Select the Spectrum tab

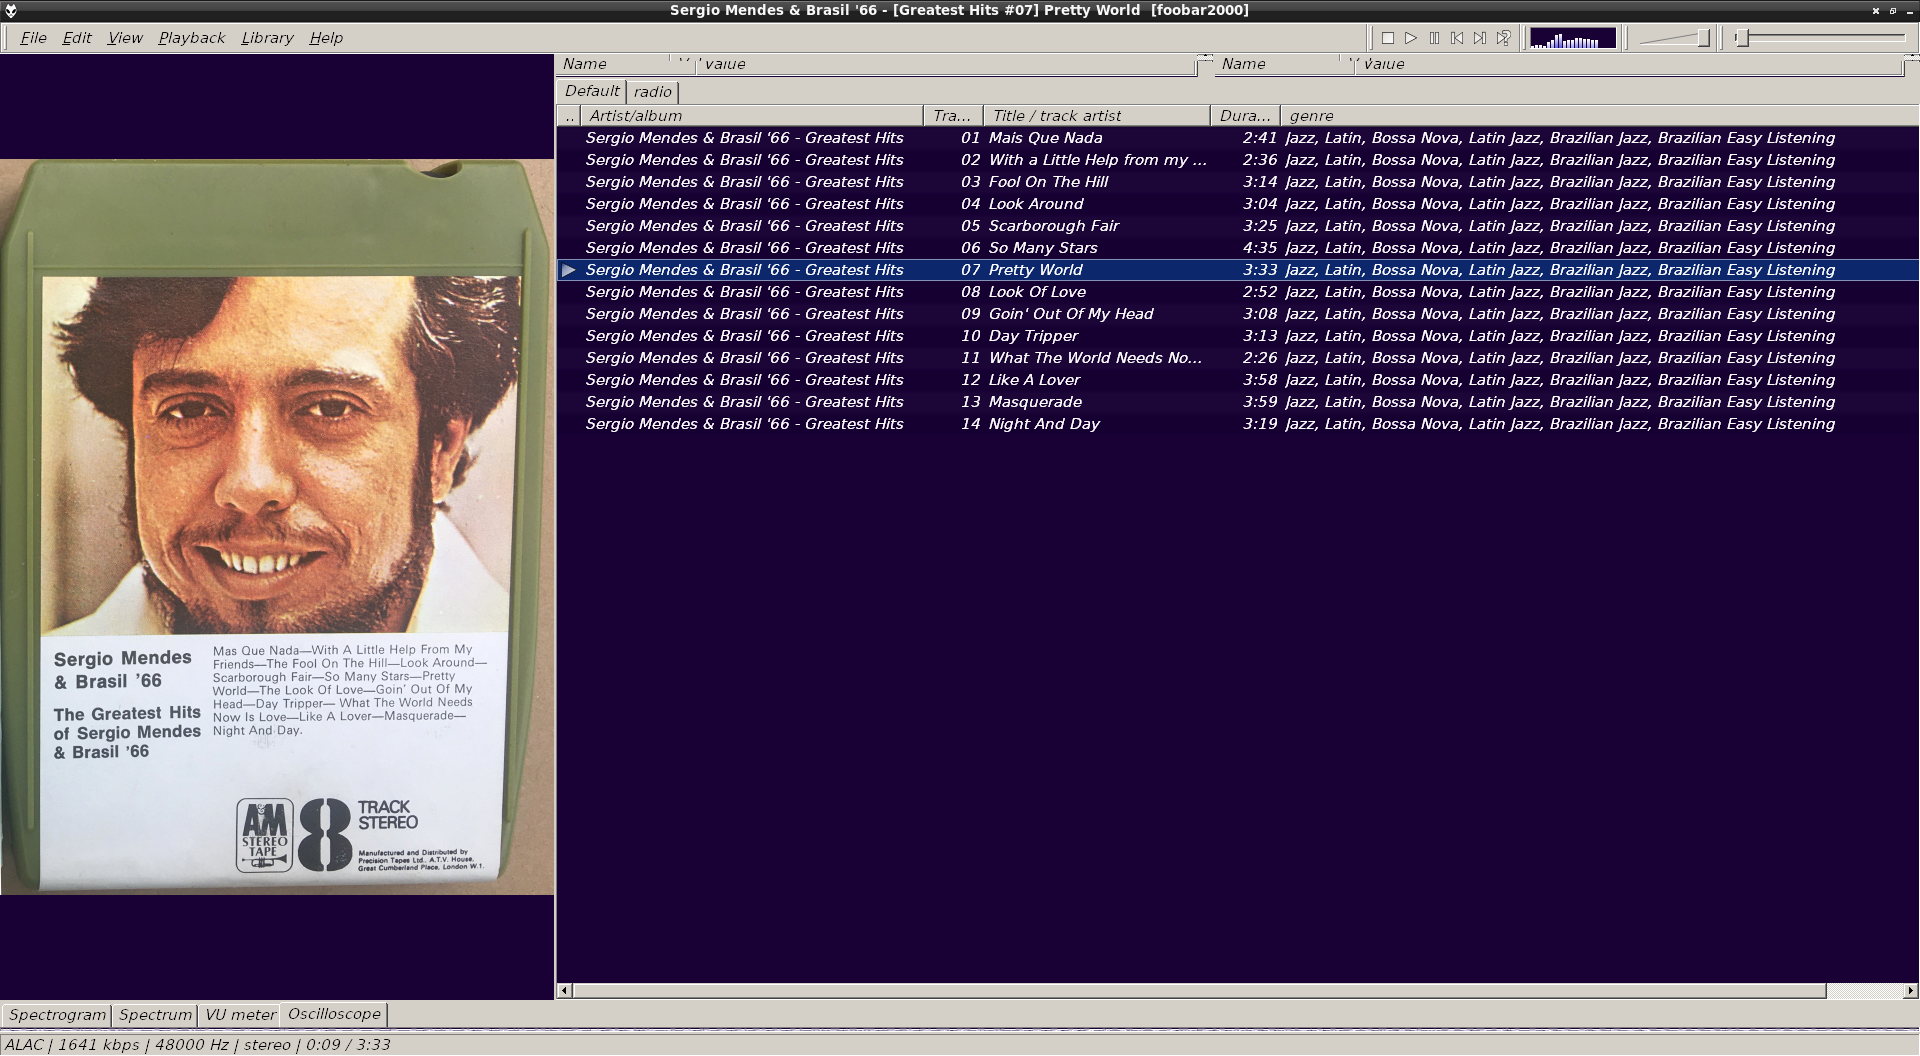pyautogui.click(x=155, y=1015)
